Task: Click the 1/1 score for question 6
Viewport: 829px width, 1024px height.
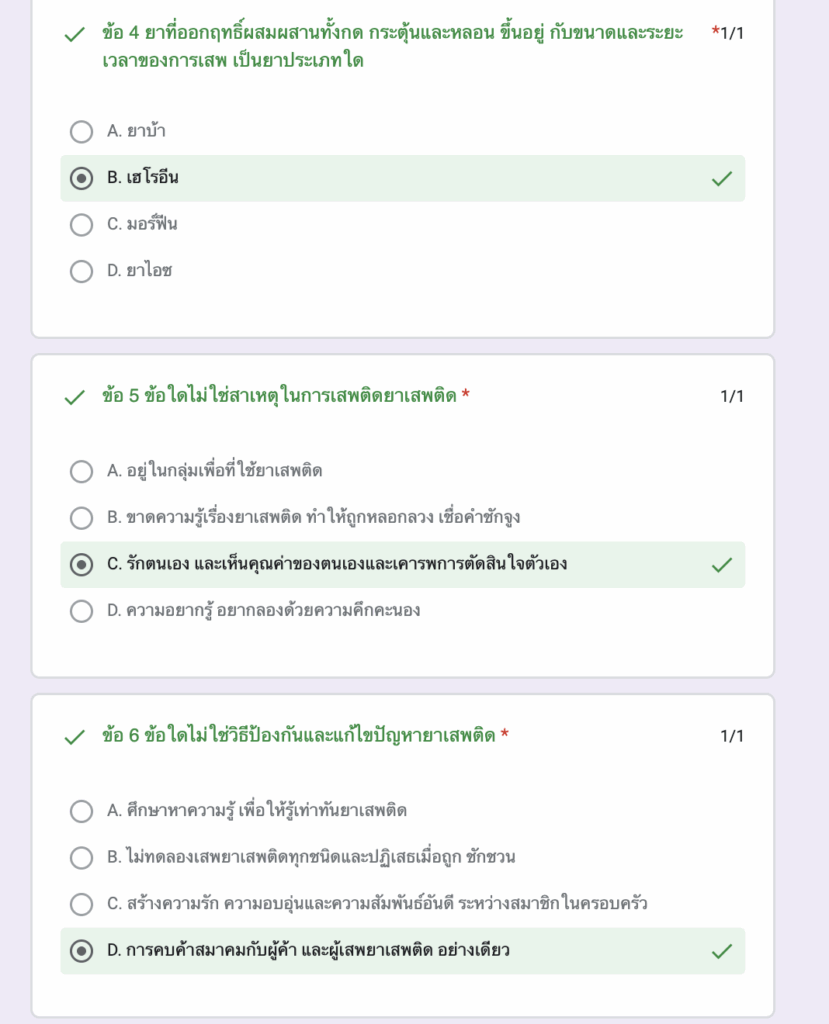Action: tap(732, 737)
